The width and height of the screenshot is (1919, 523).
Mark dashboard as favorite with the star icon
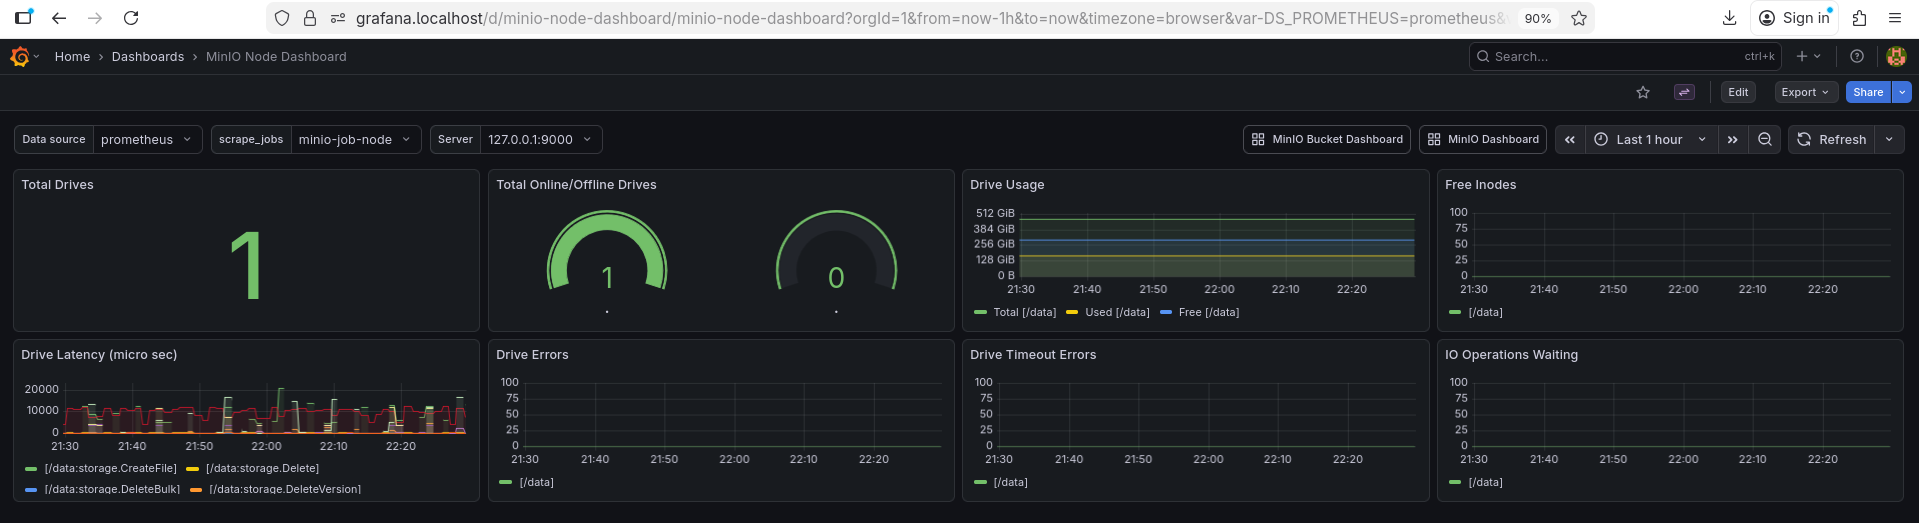(x=1643, y=92)
